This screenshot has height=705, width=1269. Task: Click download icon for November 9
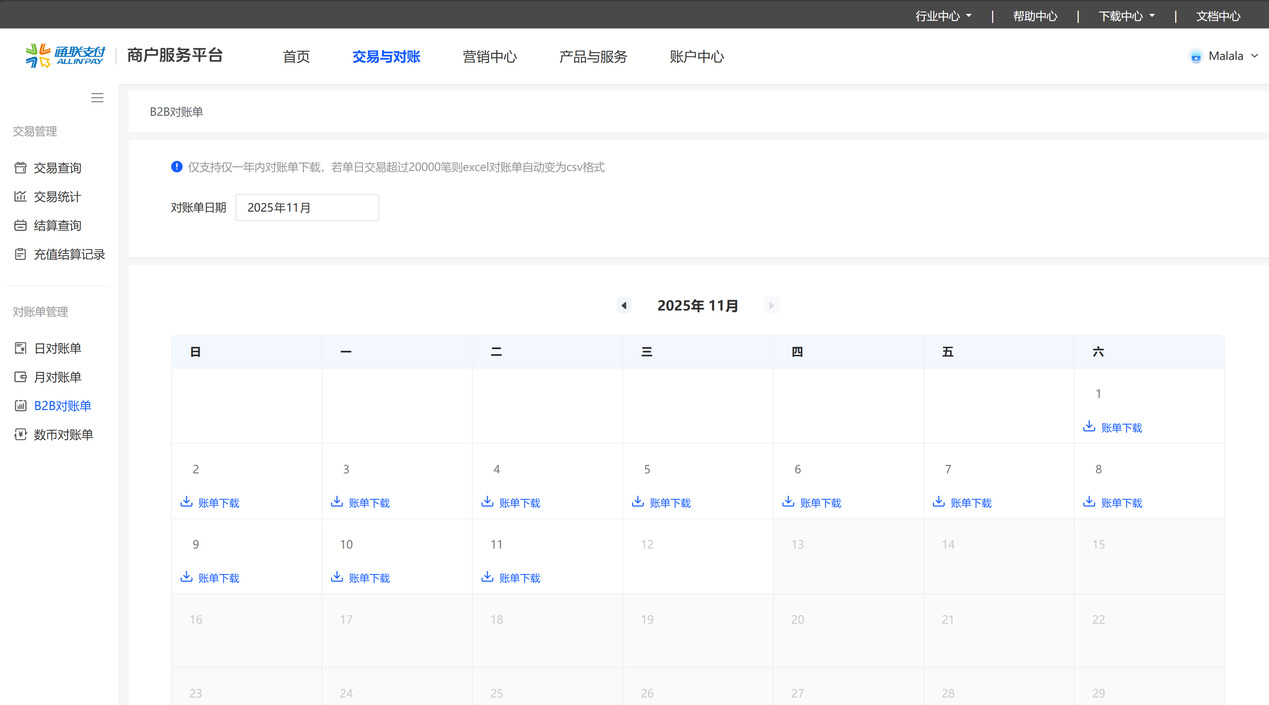(x=186, y=577)
